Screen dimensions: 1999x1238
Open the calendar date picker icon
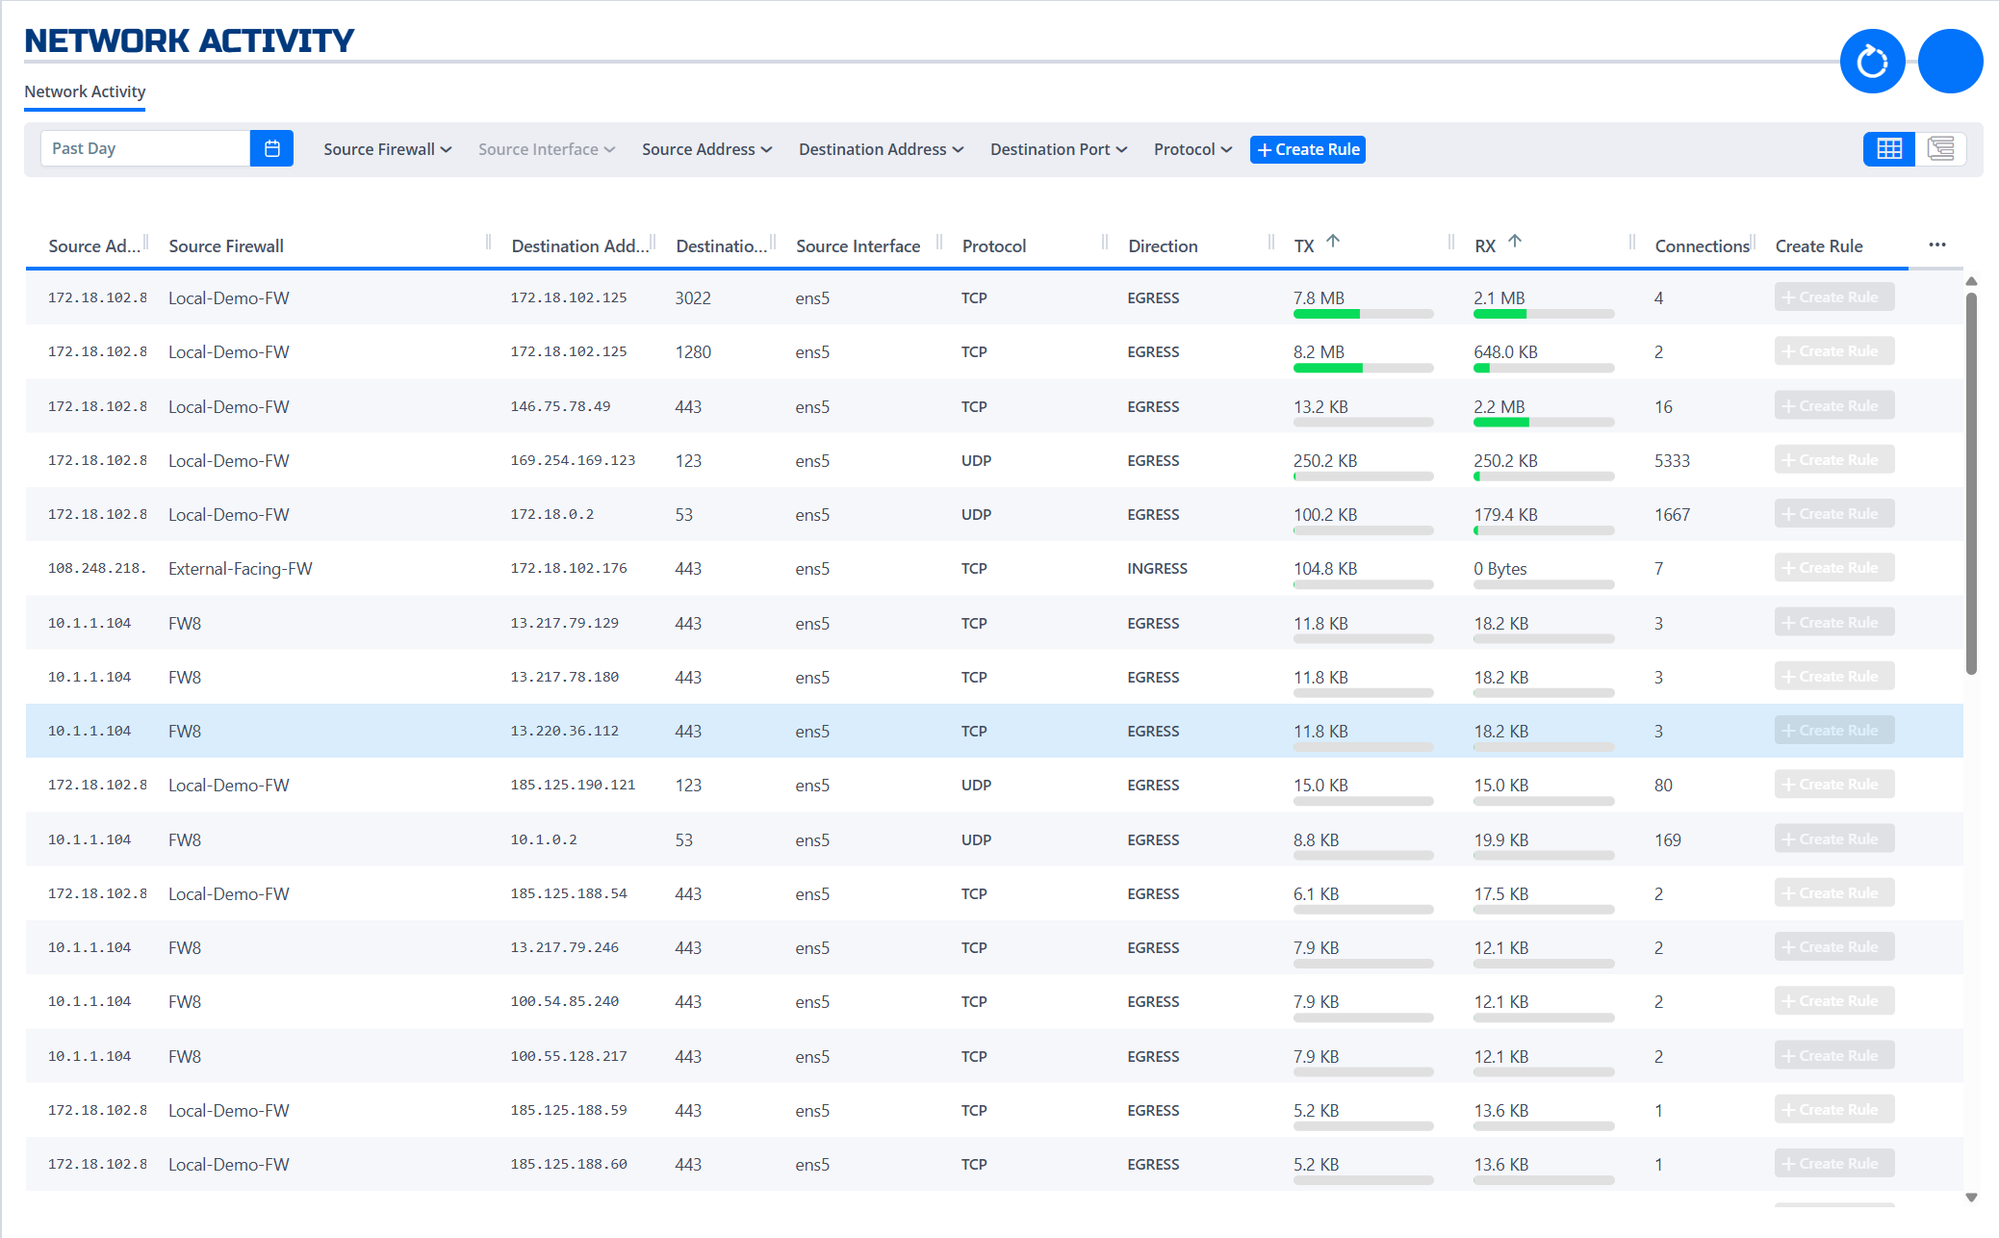(x=272, y=149)
